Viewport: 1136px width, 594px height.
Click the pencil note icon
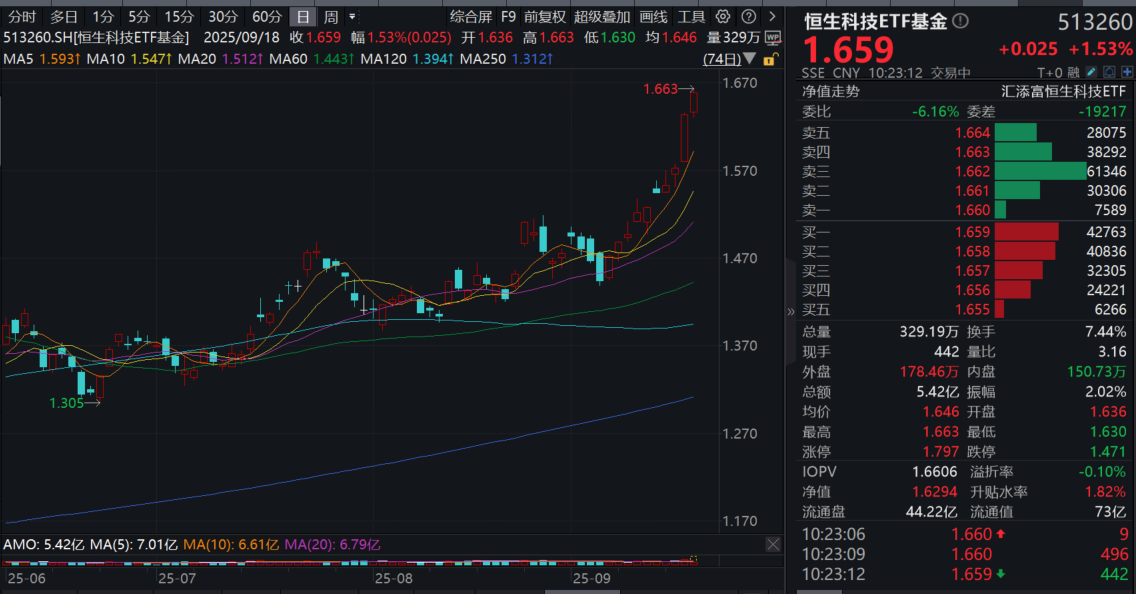1091,72
